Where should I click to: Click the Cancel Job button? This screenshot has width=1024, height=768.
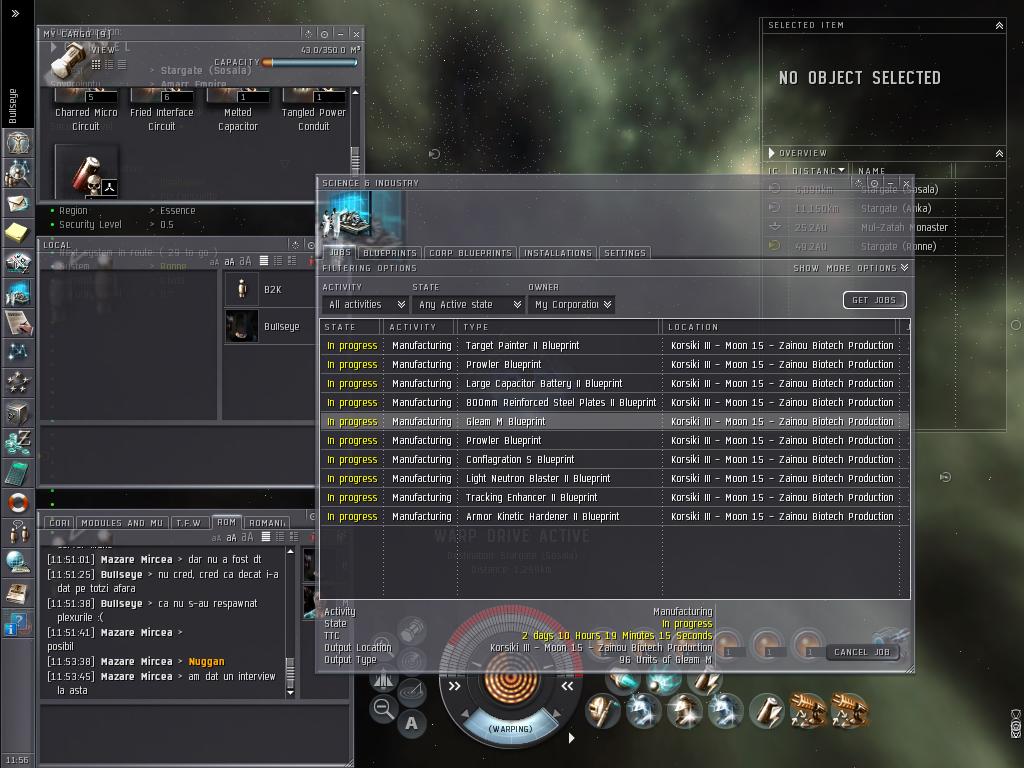(x=862, y=652)
